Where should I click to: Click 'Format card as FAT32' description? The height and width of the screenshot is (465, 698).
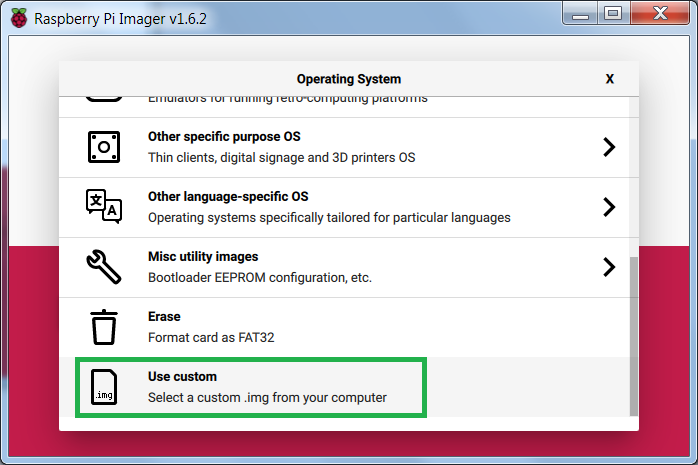point(211,337)
